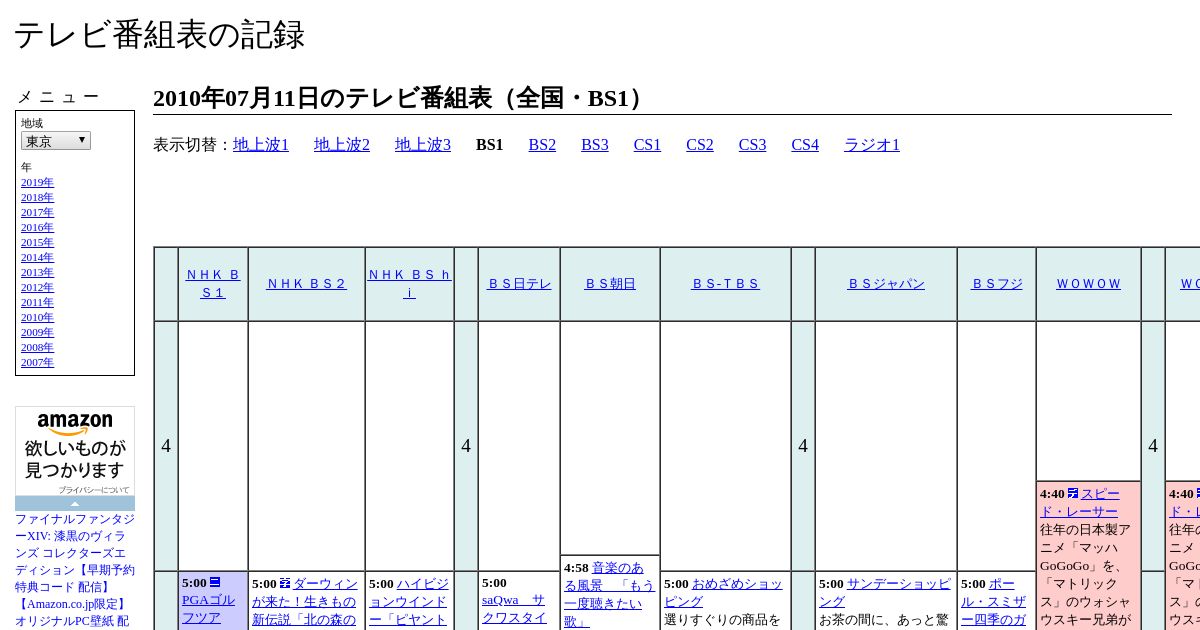Open the 地域 region dropdown showing 東京
Image resolution: width=1200 pixels, height=630 pixels.
click(56, 141)
